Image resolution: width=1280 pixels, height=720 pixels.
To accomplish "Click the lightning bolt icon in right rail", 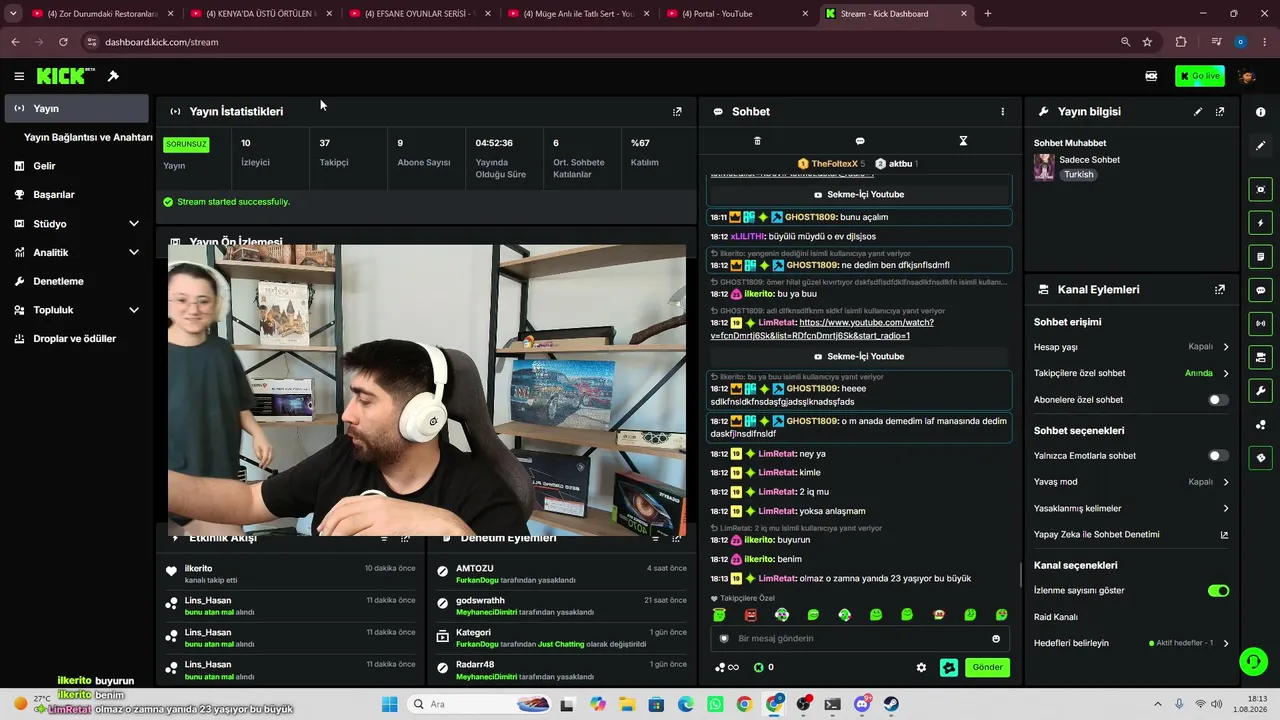I will pos(1261,223).
